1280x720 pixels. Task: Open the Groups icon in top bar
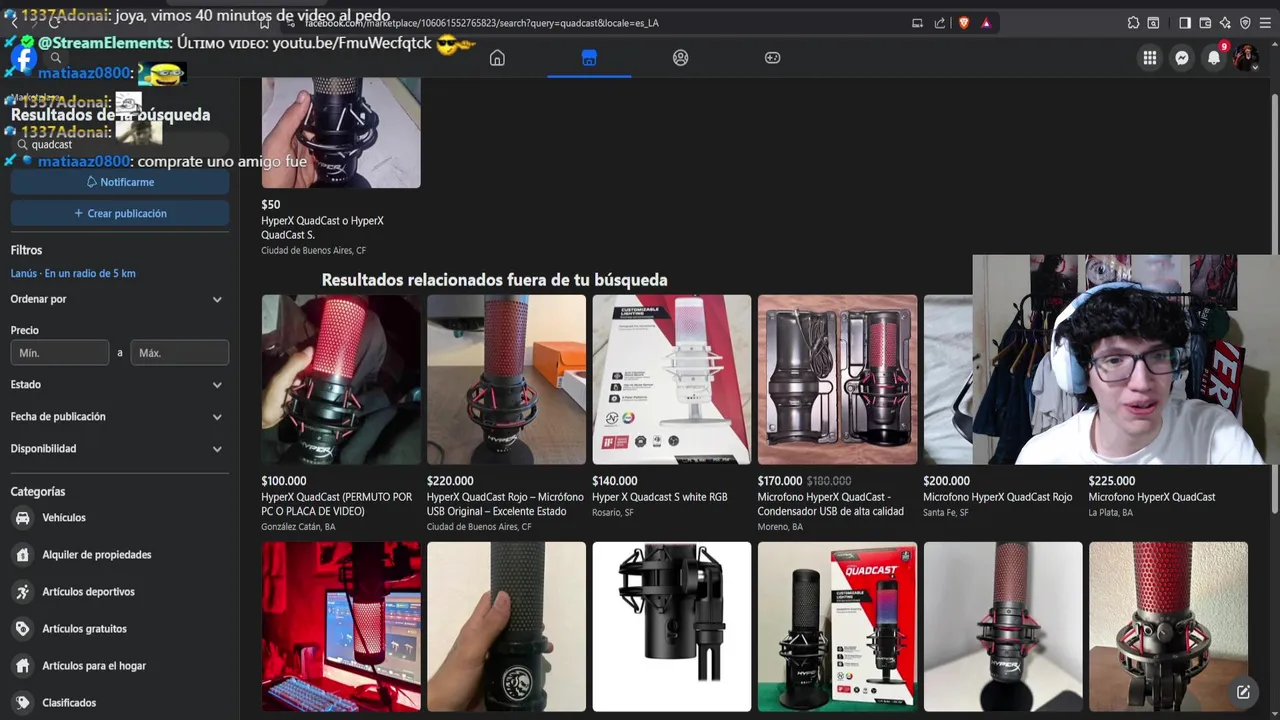681,58
